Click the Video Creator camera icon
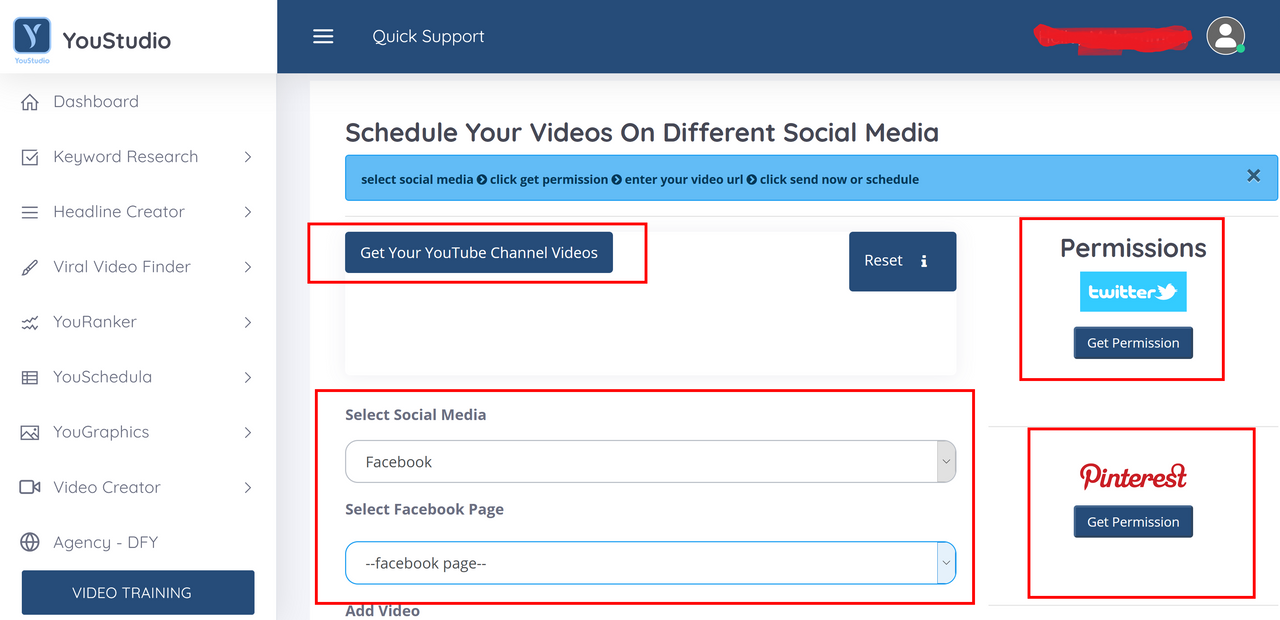 pyautogui.click(x=30, y=487)
